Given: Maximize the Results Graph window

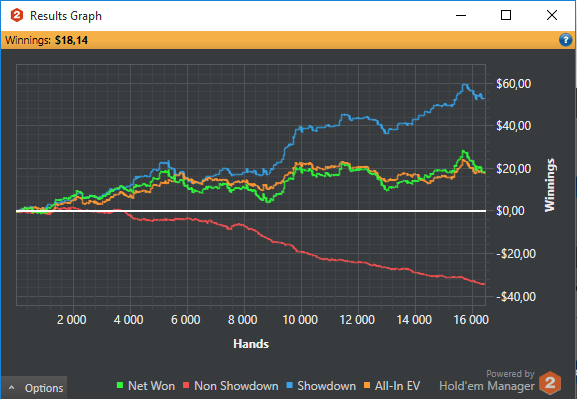Looking at the screenshot, I should pos(506,15).
